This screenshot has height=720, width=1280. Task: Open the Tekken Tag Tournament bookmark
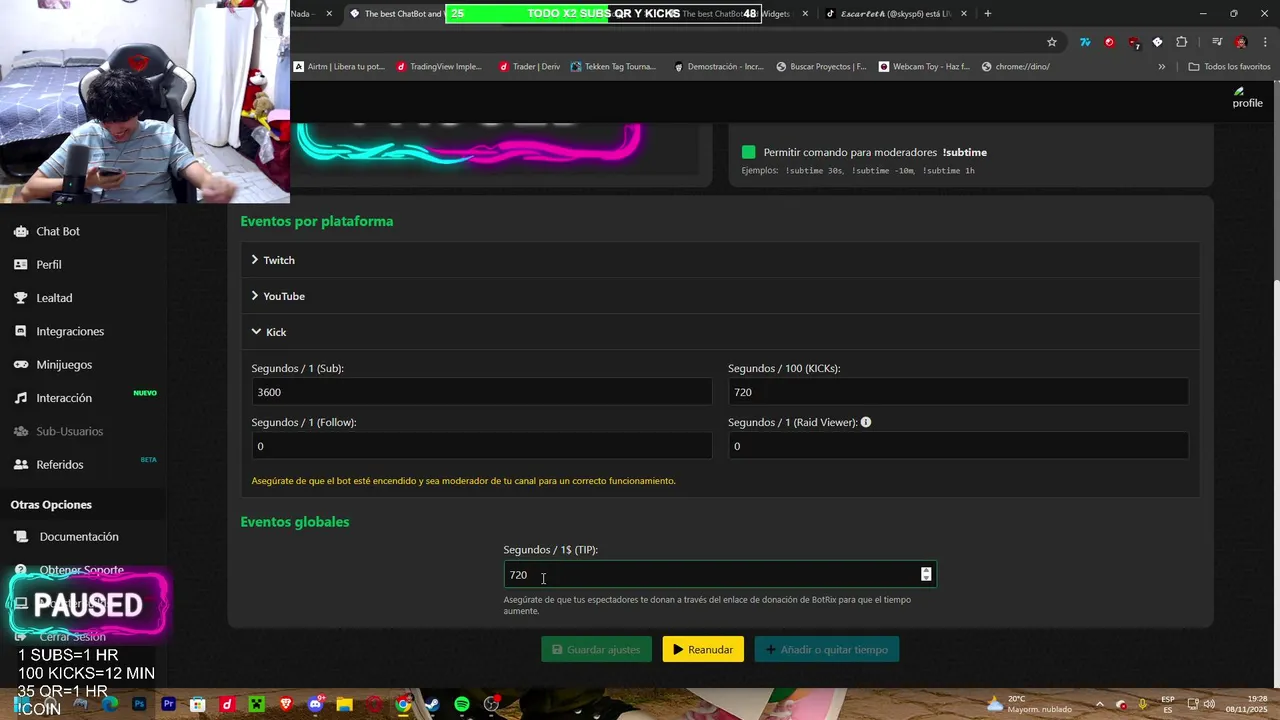[613, 67]
